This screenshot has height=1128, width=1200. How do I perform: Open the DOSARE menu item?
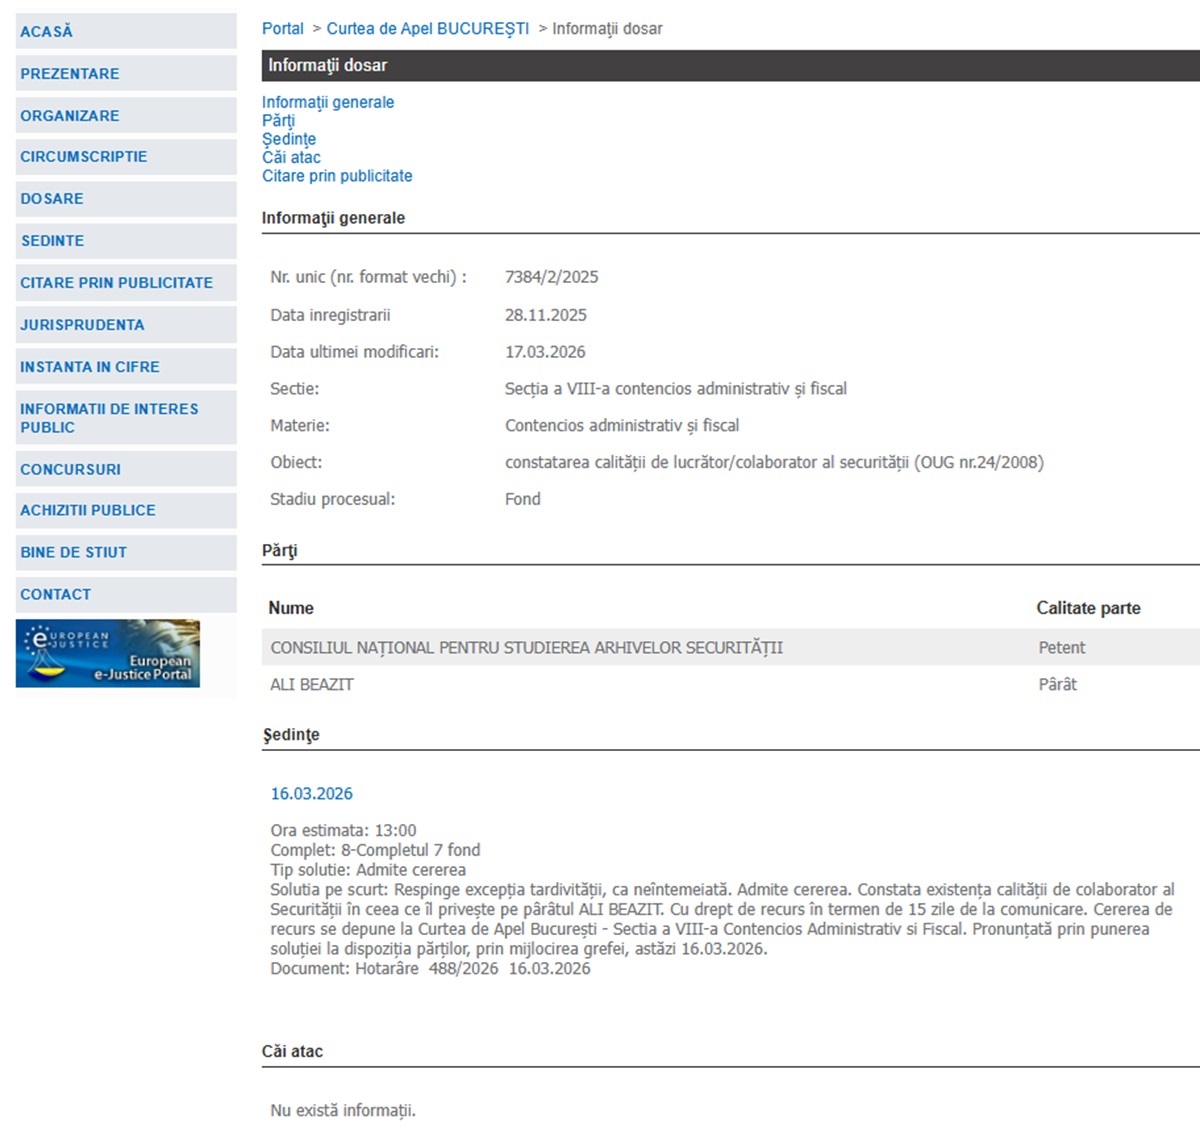click(126, 198)
